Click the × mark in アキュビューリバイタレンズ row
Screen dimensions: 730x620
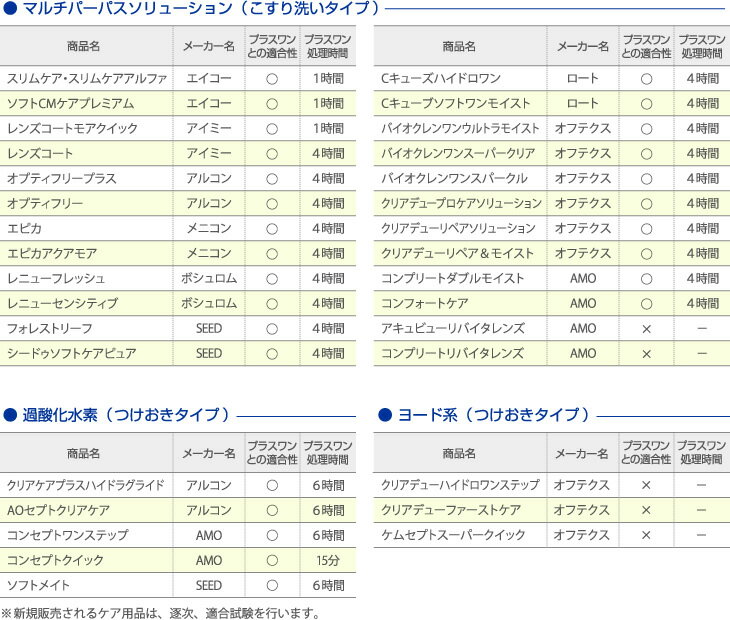(x=646, y=328)
